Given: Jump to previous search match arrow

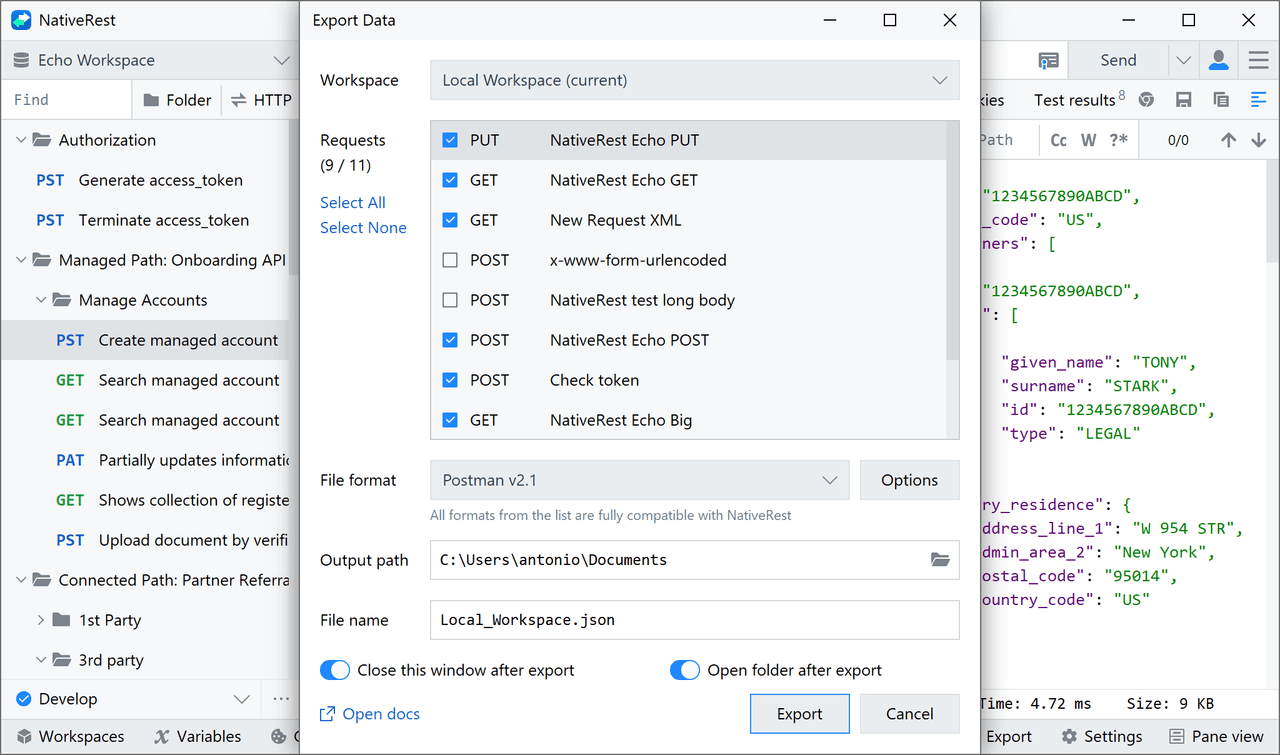Looking at the screenshot, I should point(1229,140).
